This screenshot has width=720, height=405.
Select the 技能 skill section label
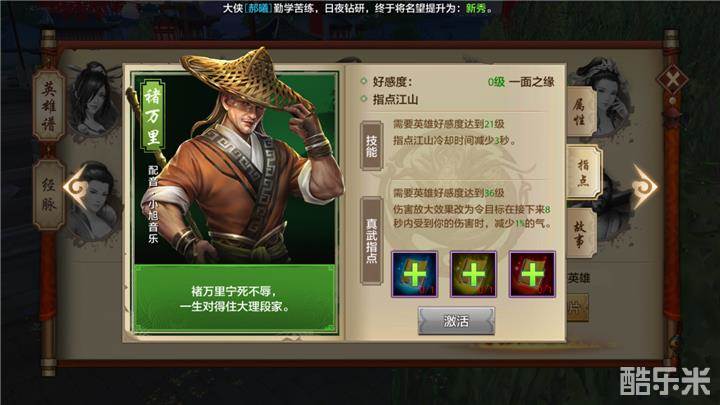(371, 146)
